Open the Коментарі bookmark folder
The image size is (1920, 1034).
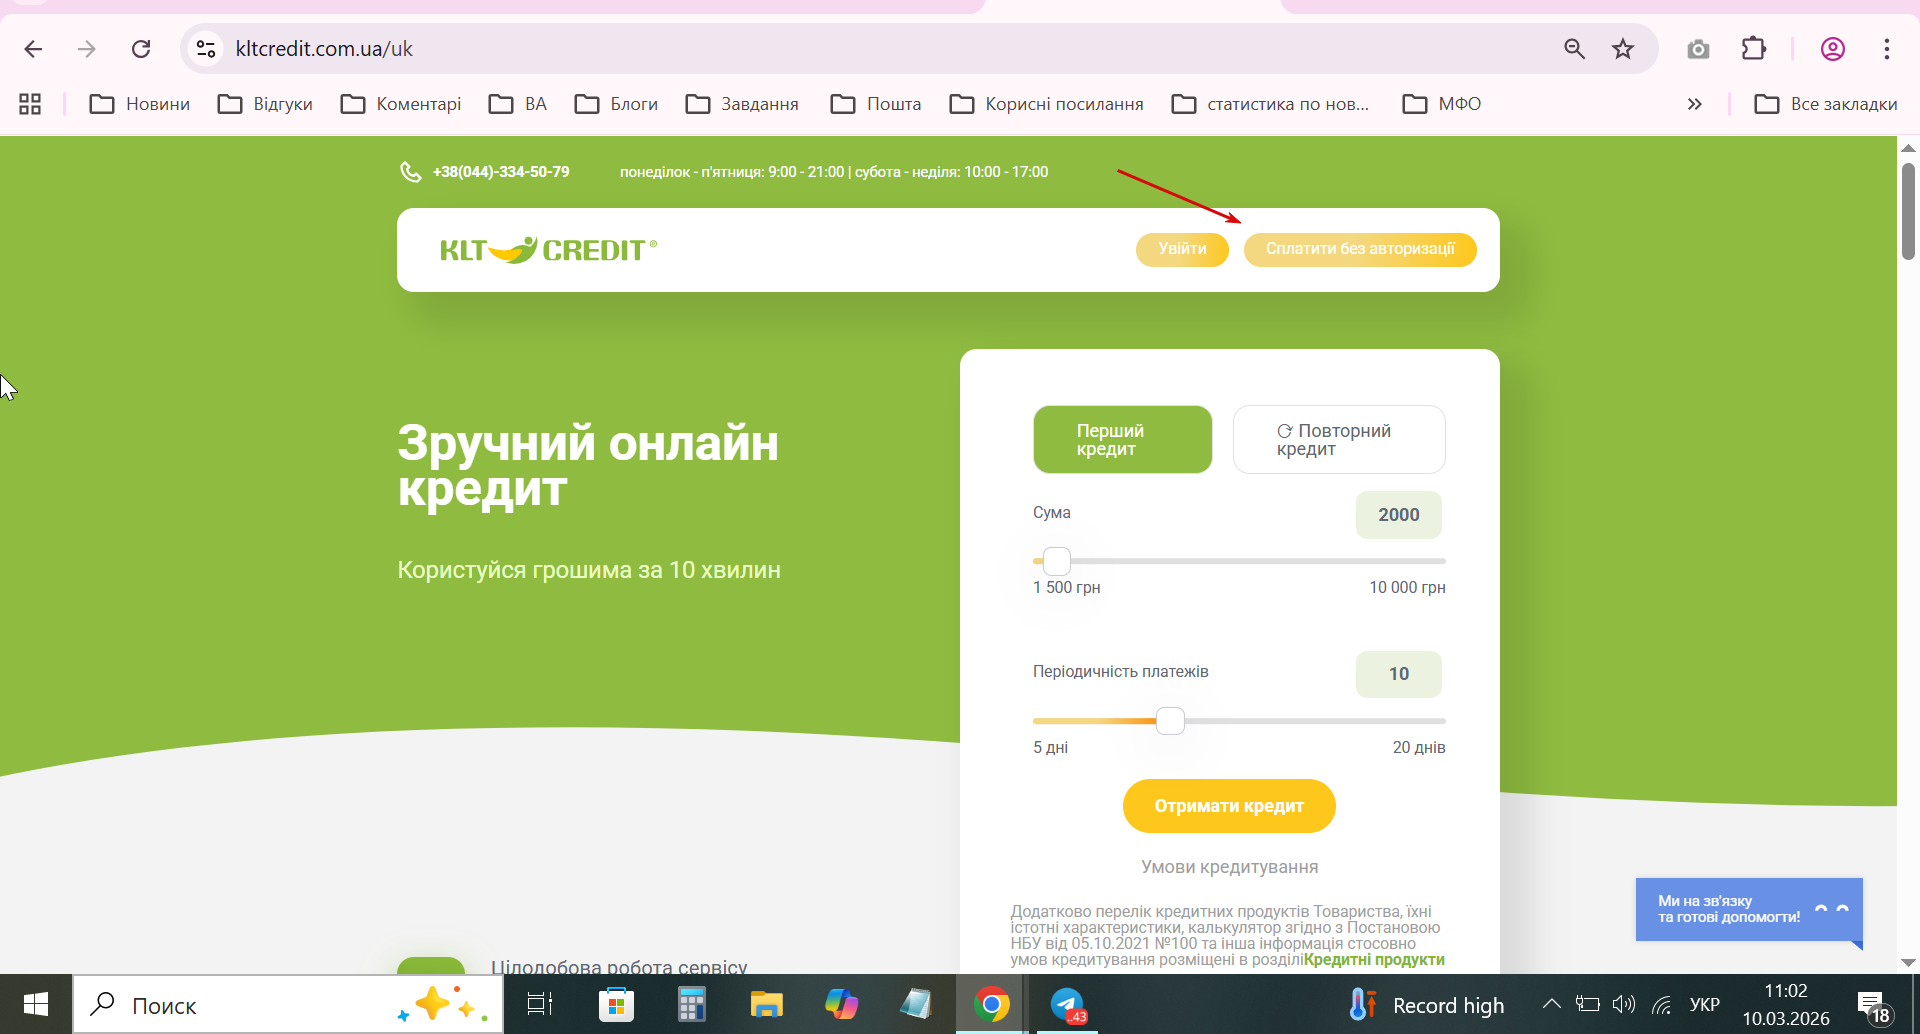(401, 104)
